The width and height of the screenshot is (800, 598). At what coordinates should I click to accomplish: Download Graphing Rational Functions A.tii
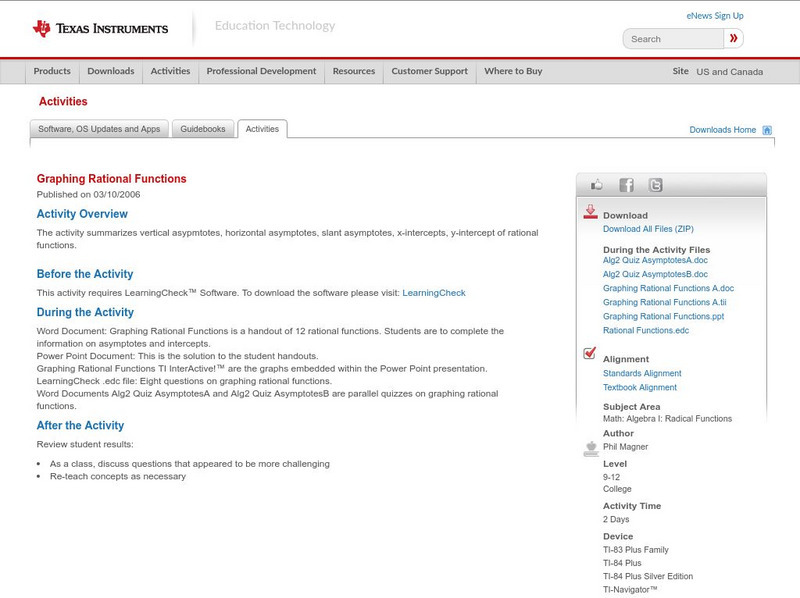(x=665, y=303)
